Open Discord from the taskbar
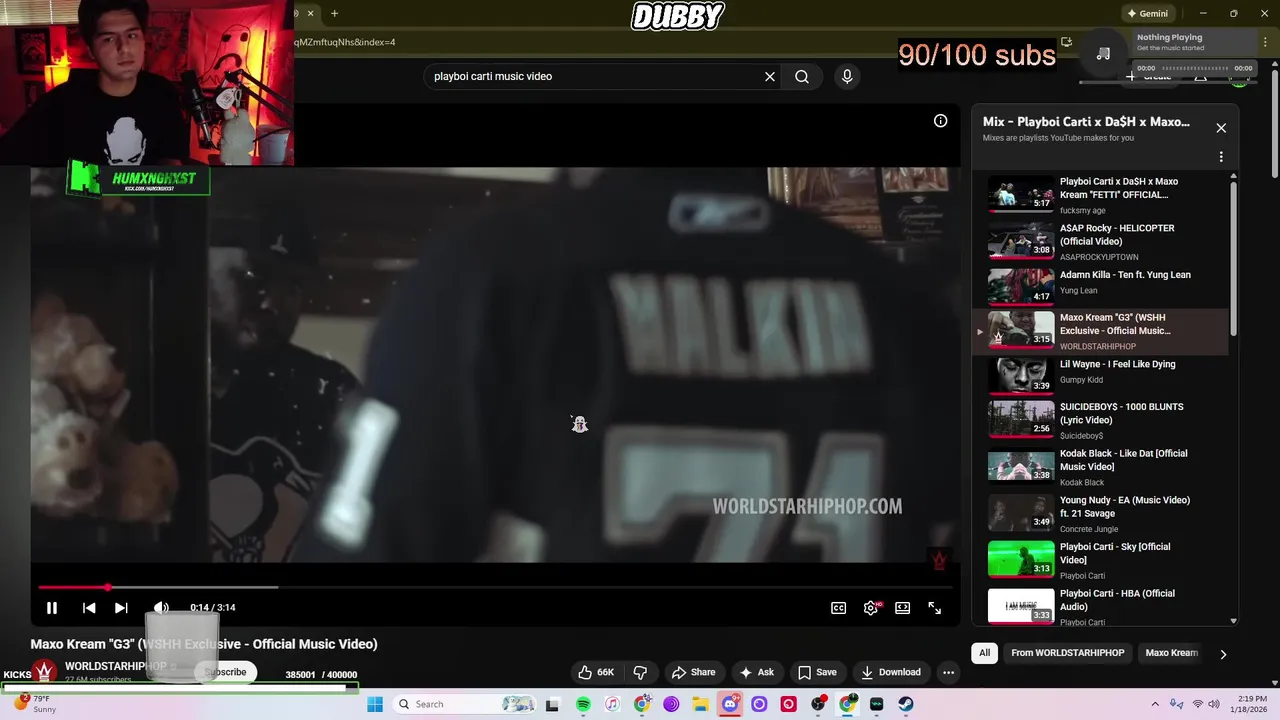1280x720 pixels. point(730,704)
